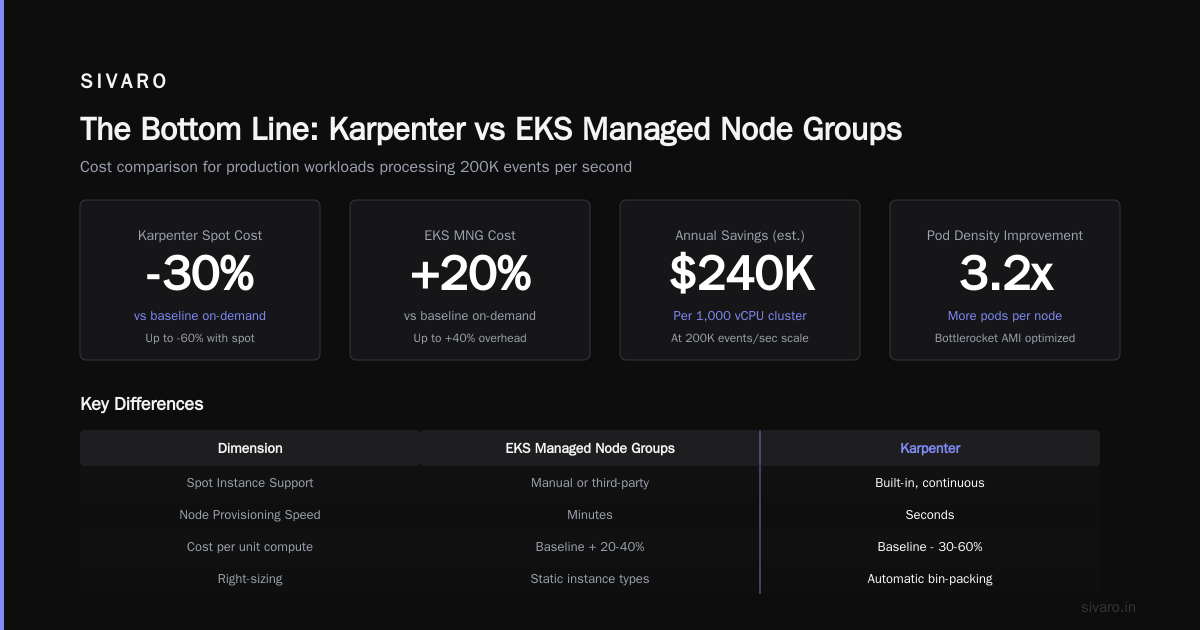Viewport: 1200px width, 630px height.
Task: Click the 'Static instance types' cell
Action: point(590,579)
